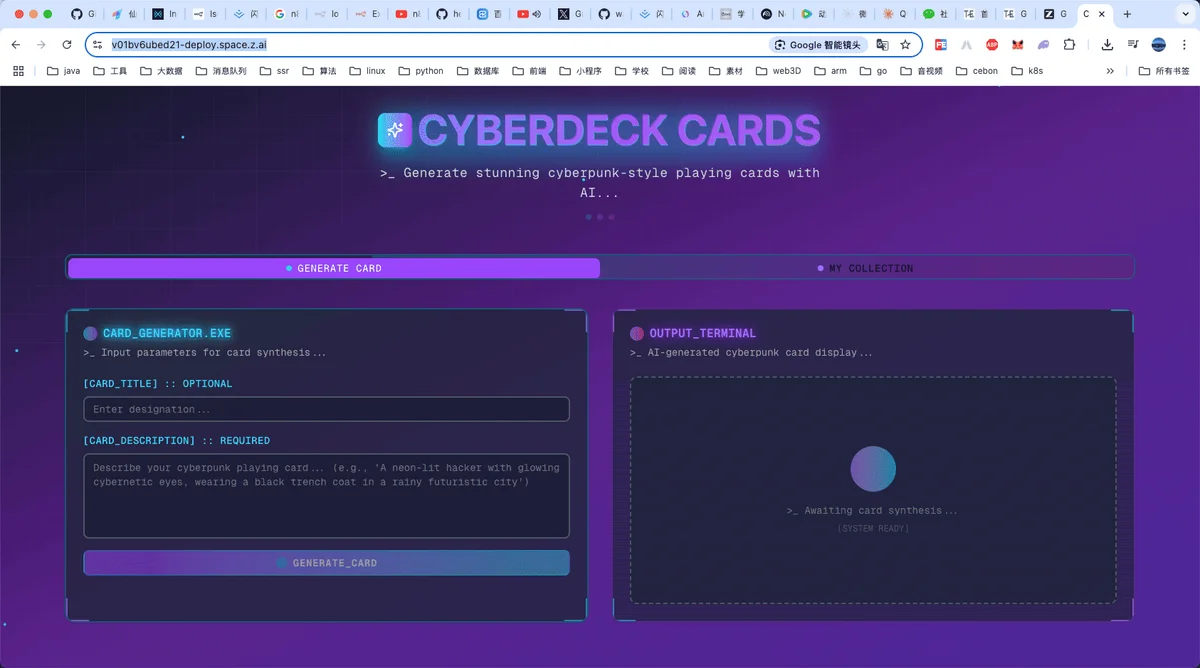This screenshot has height=668, width=1200.
Task: Open the Google Translate icon in the address bar
Action: tap(882, 45)
